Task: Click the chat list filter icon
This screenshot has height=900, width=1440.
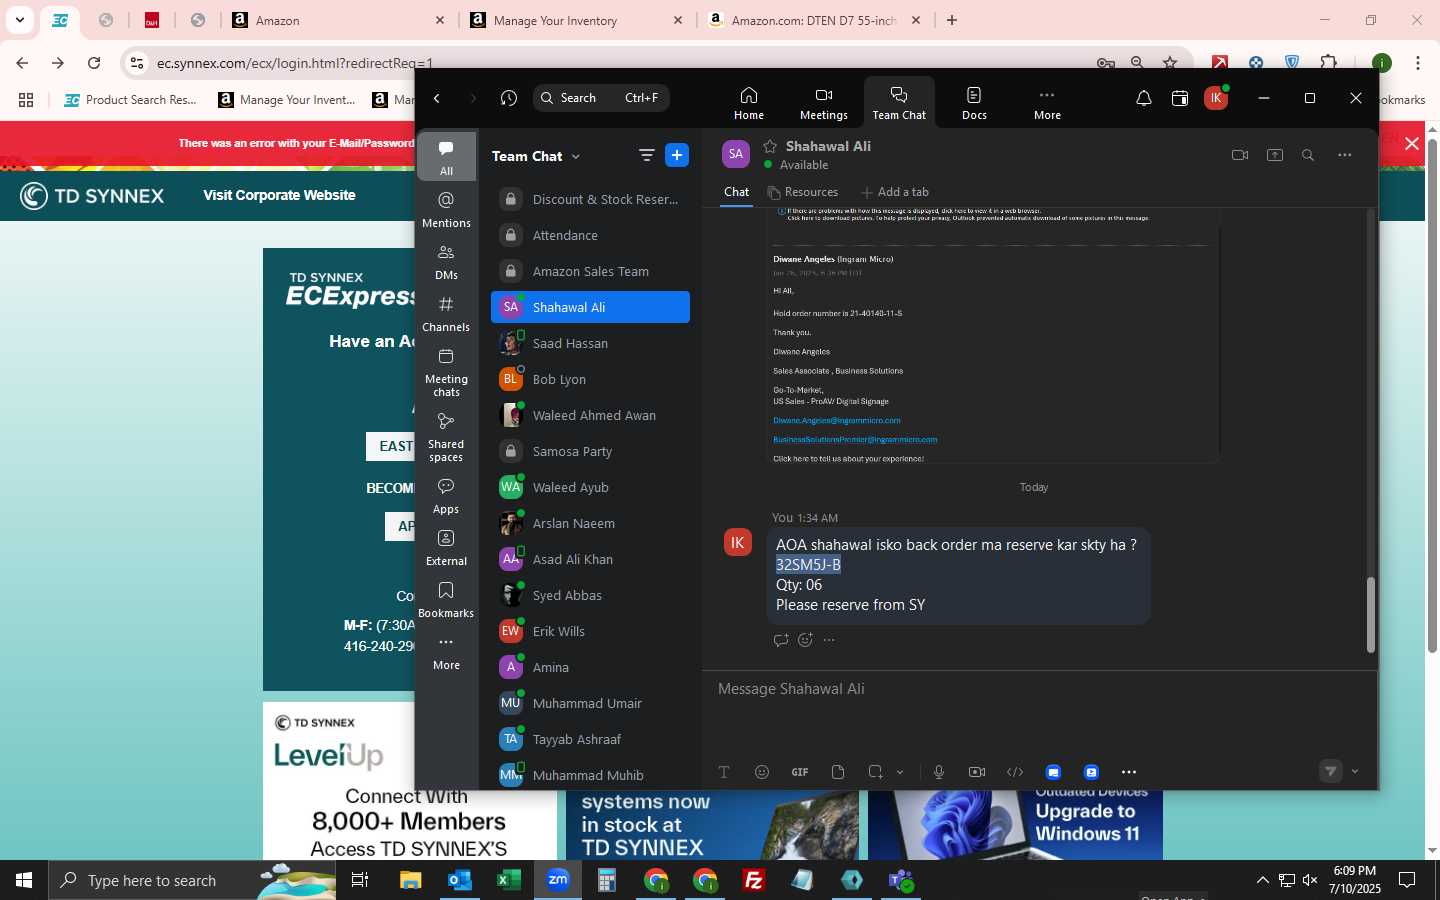Action: click(x=647, y=155)
